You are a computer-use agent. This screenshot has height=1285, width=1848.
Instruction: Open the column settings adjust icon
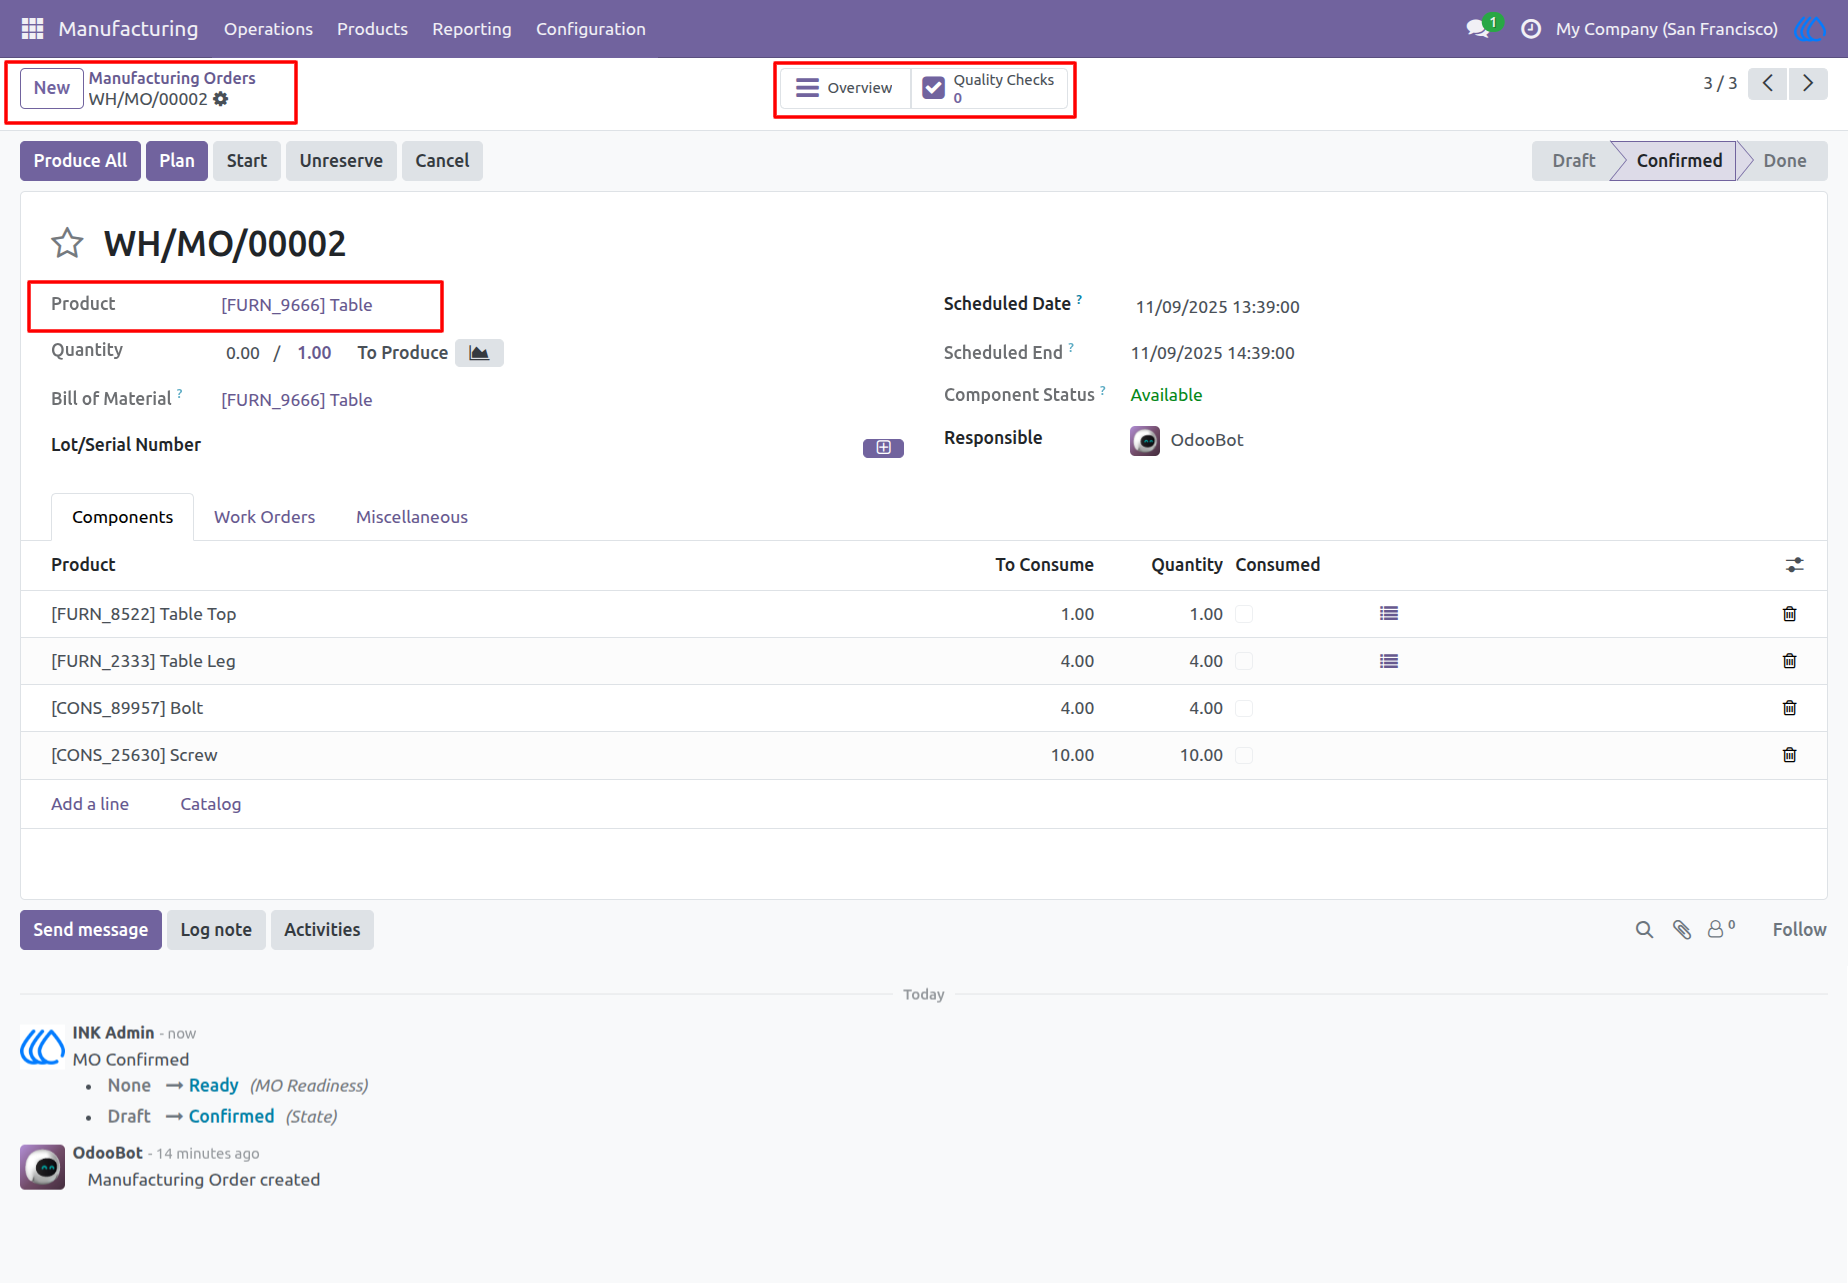coord(1795,565)
